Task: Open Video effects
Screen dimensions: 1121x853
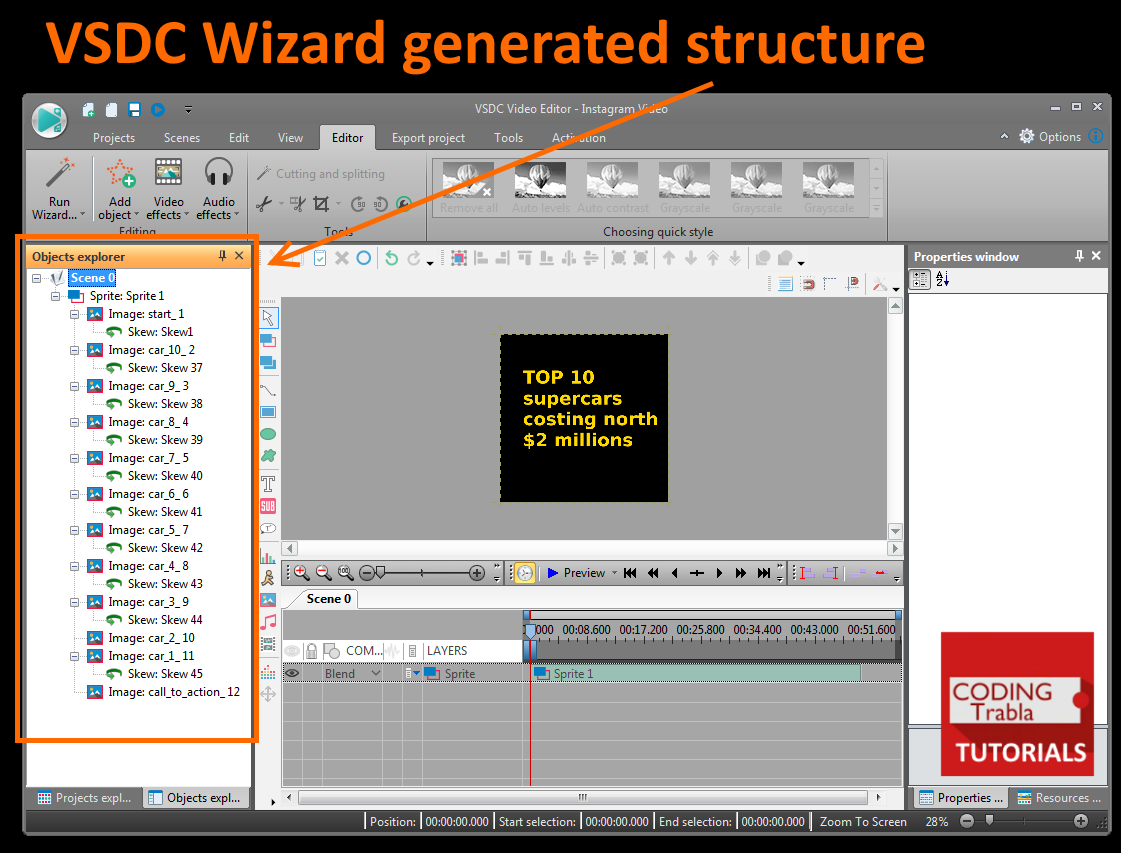Action: (x=168, y=189)
